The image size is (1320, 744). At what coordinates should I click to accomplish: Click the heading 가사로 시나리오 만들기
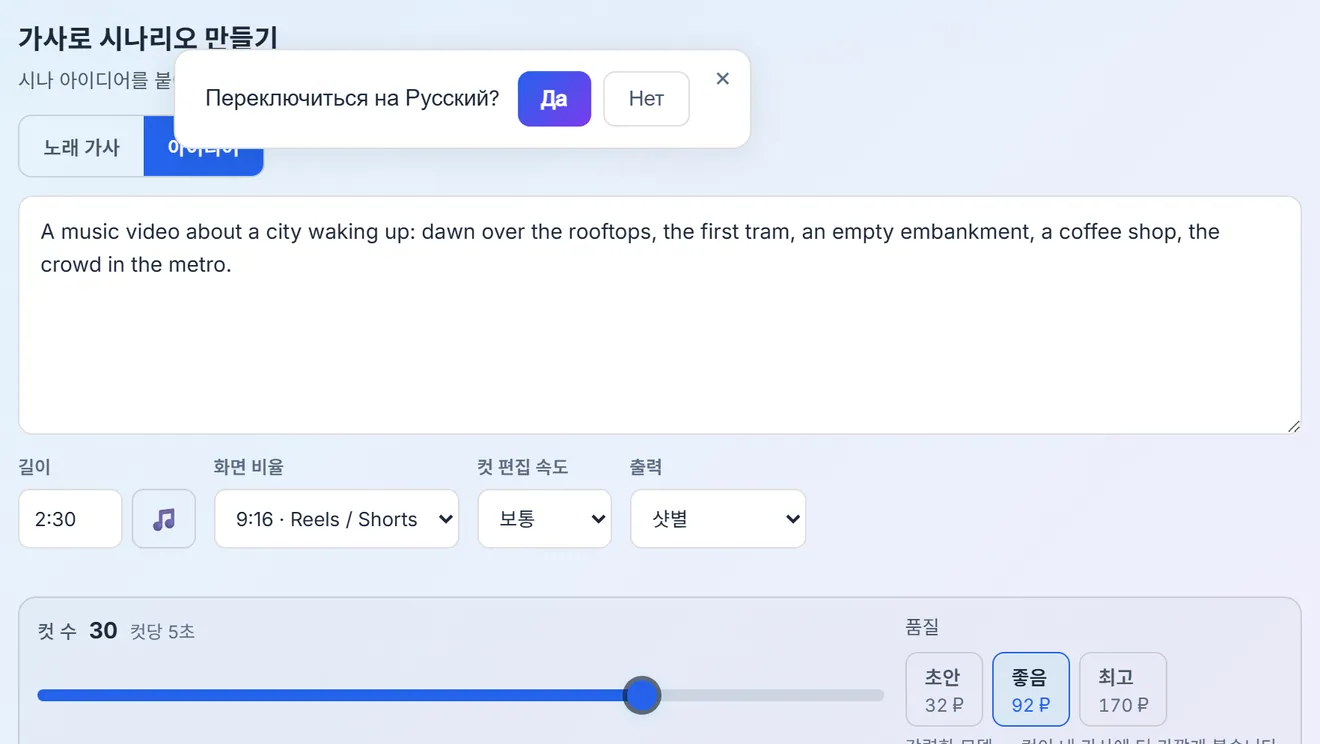pyautogui.click(x=148, y=39)
